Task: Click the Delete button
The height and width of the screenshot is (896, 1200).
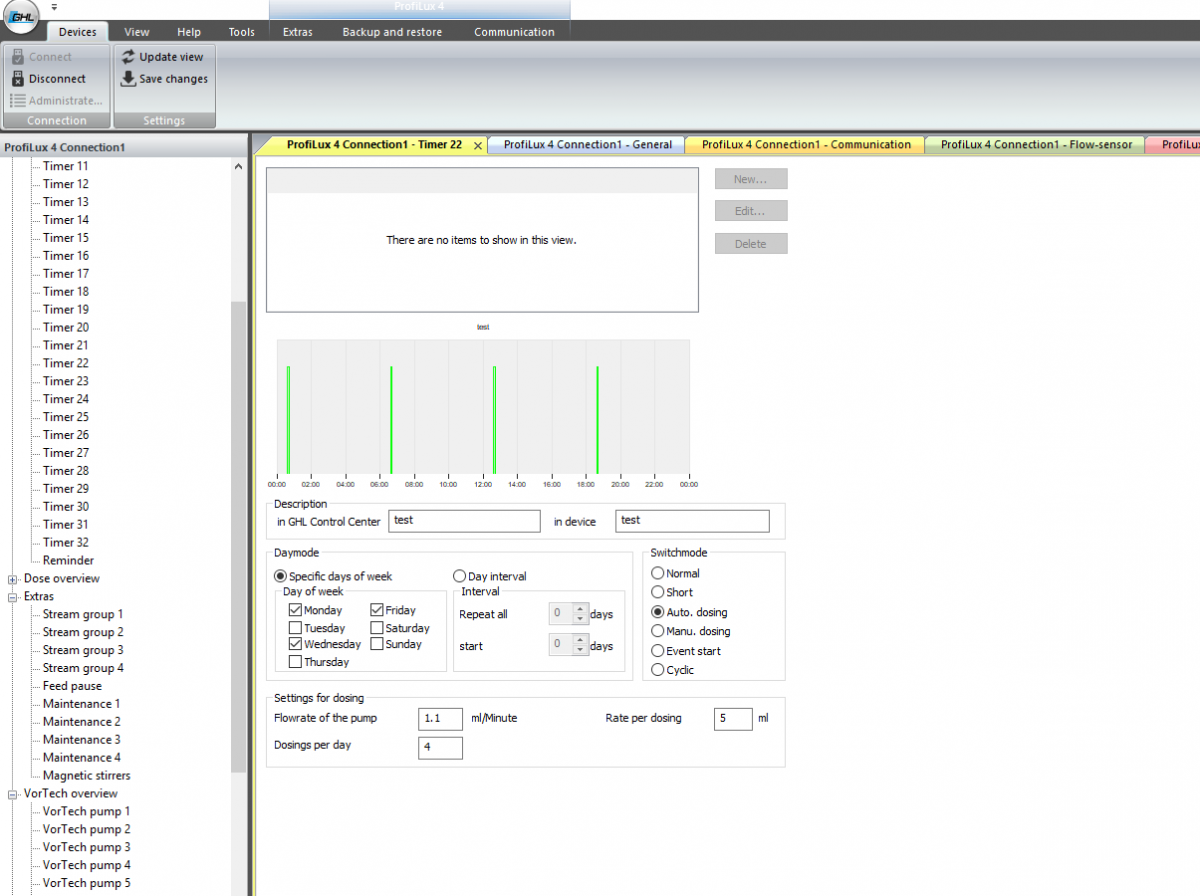Action: coord(751,244)
